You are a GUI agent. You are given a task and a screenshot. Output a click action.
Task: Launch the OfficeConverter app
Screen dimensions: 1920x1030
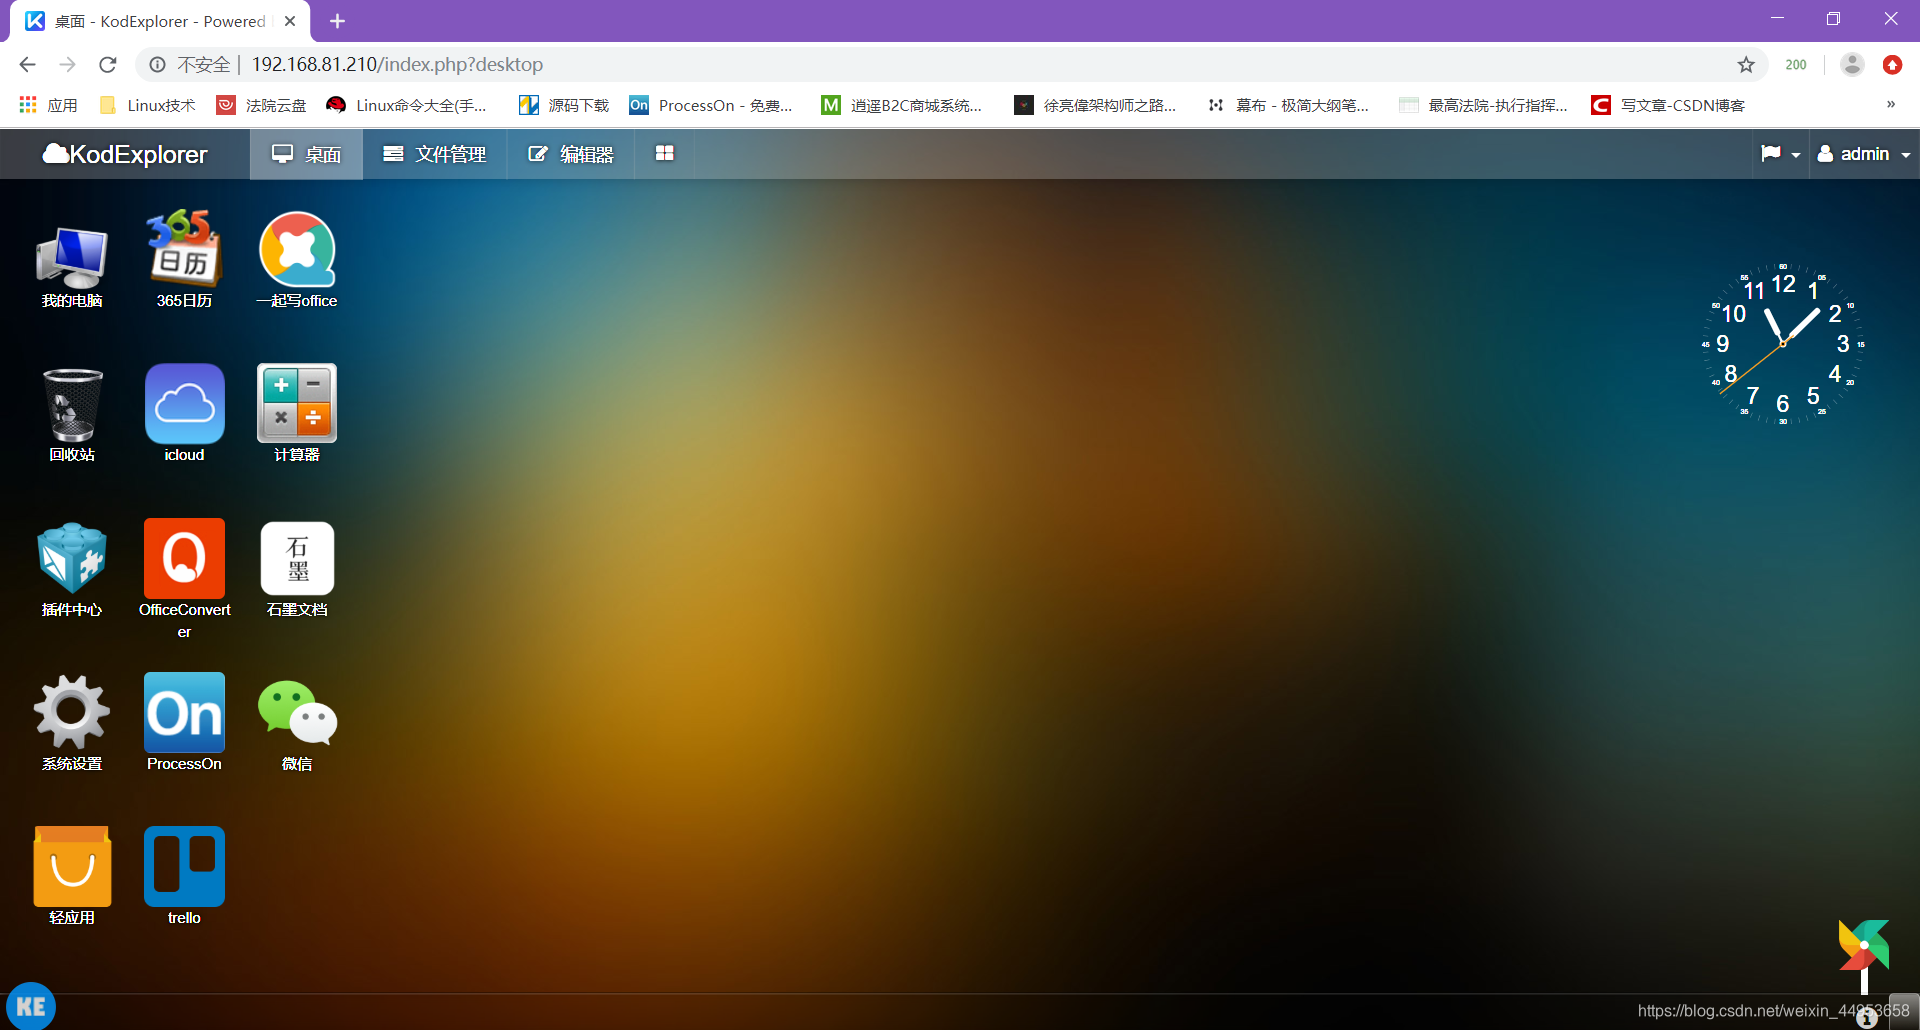pyautogui.click(x=184, y=578)
